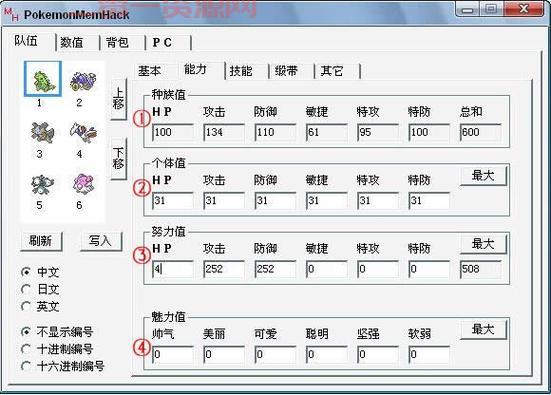This screenshot has height=395, width=551.
Task: Click the 种族值 特攻 field showing 95
Action: pos(378,132)
